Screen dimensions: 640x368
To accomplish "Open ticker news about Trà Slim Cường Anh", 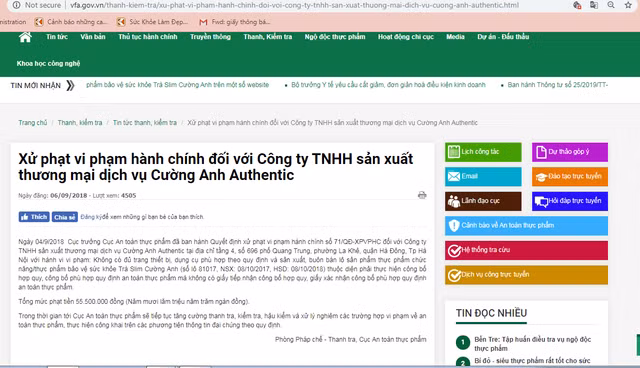I will [178, 85].
